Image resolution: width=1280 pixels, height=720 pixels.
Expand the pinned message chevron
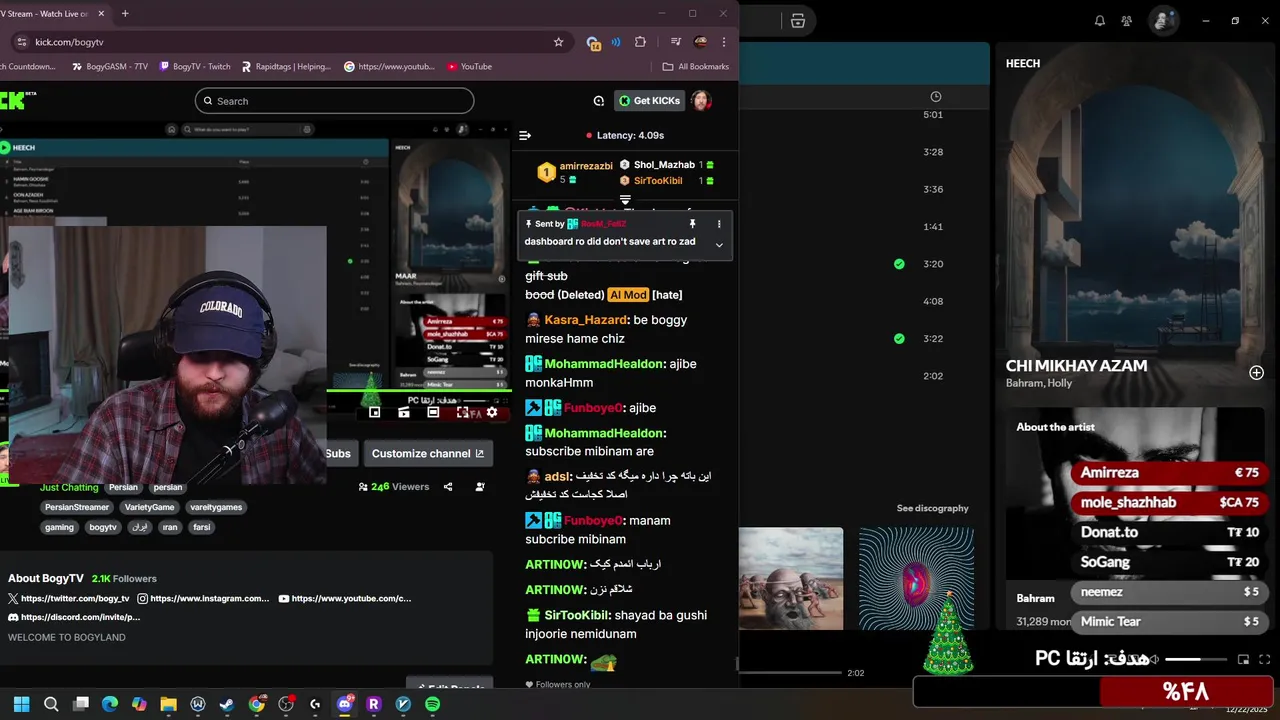[x=718, y=245]
